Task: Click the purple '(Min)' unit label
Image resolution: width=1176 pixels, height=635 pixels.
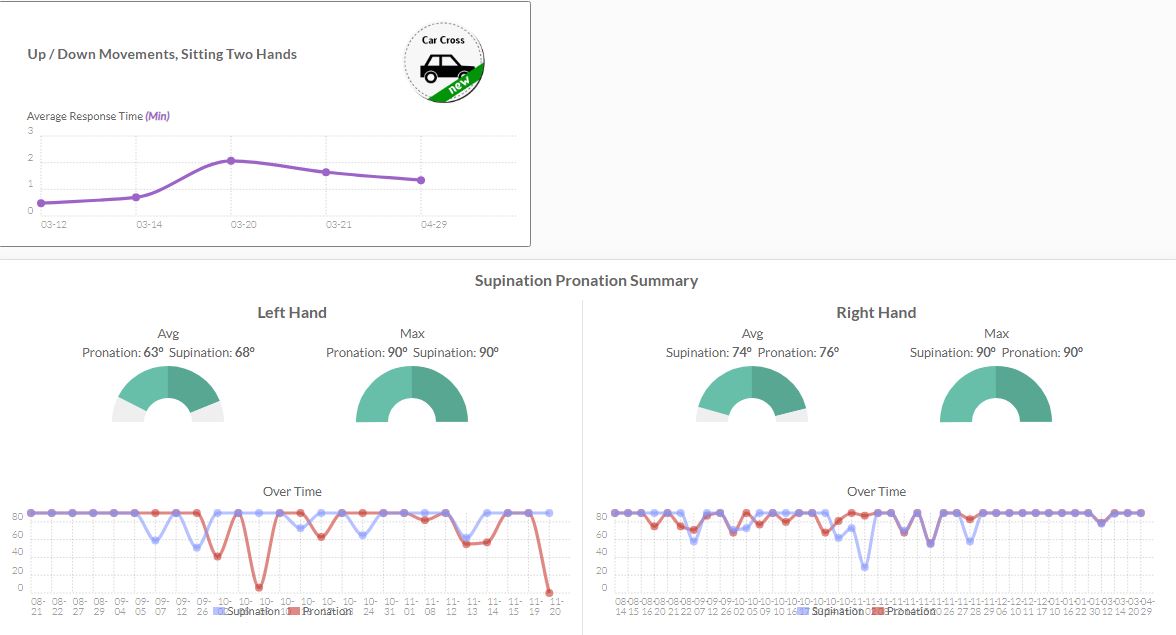Action: (158, 116)
